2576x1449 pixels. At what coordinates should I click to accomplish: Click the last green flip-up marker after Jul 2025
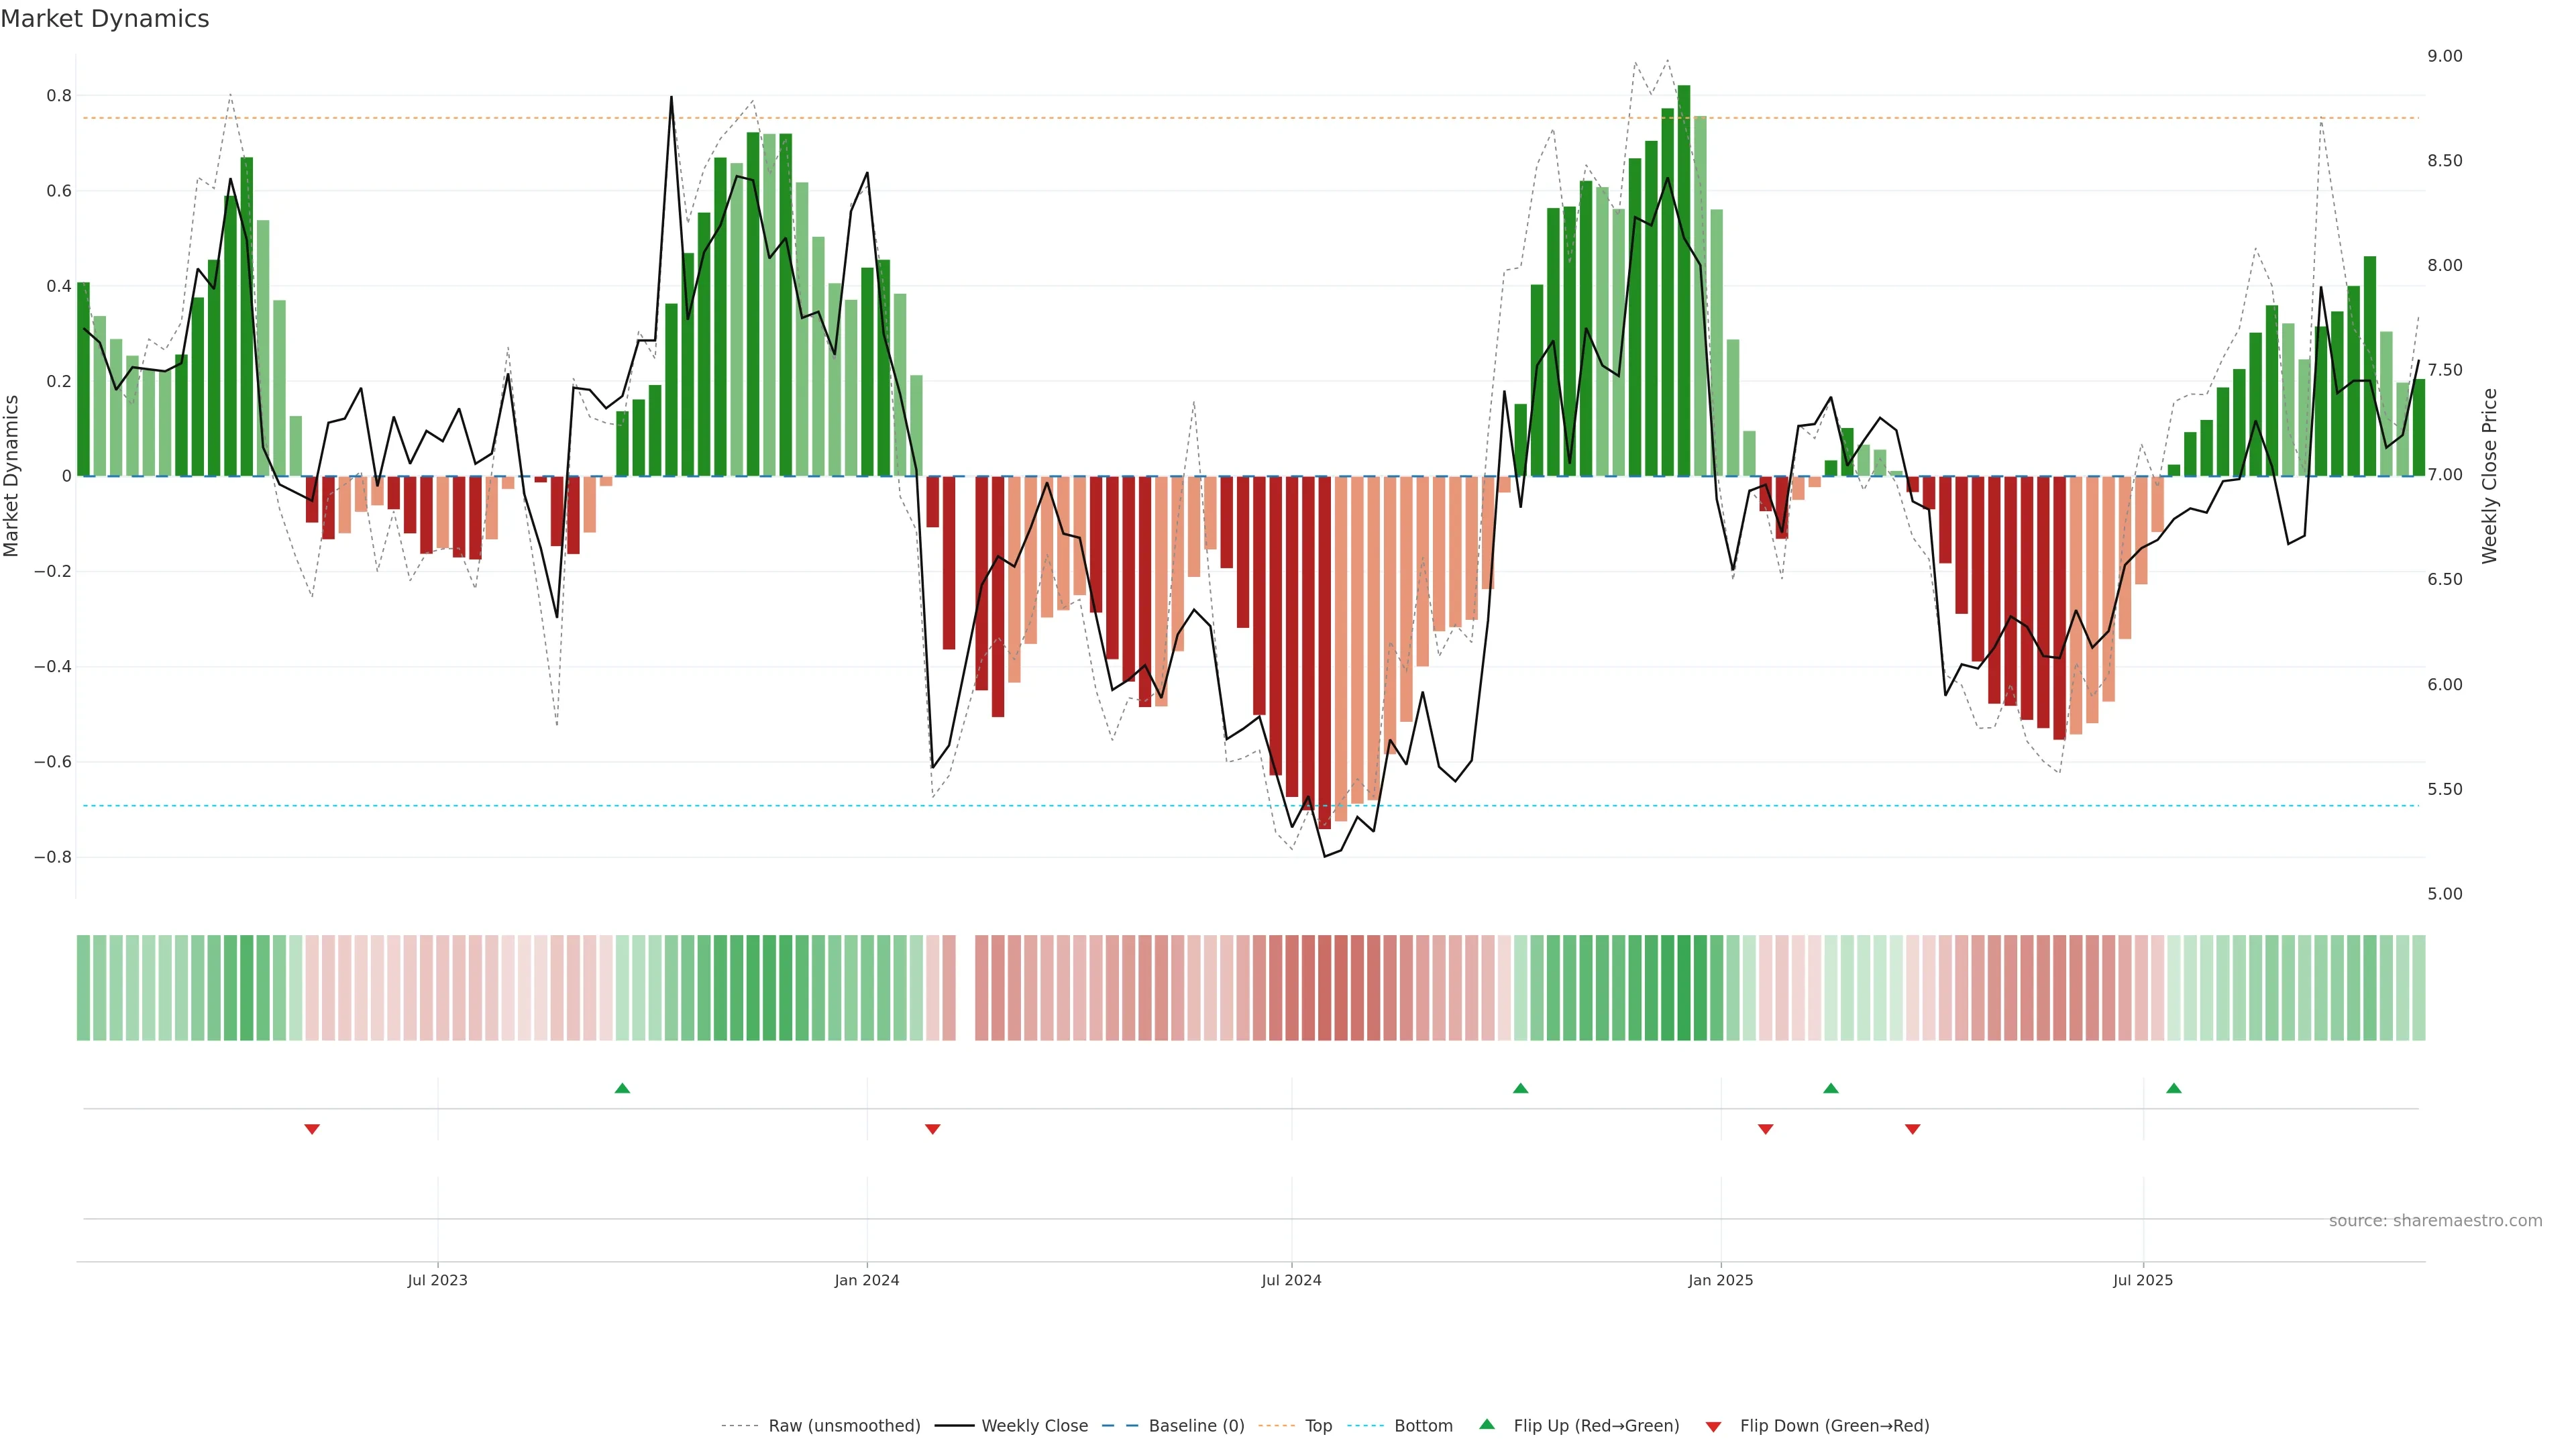(x=2173, y=1088)
